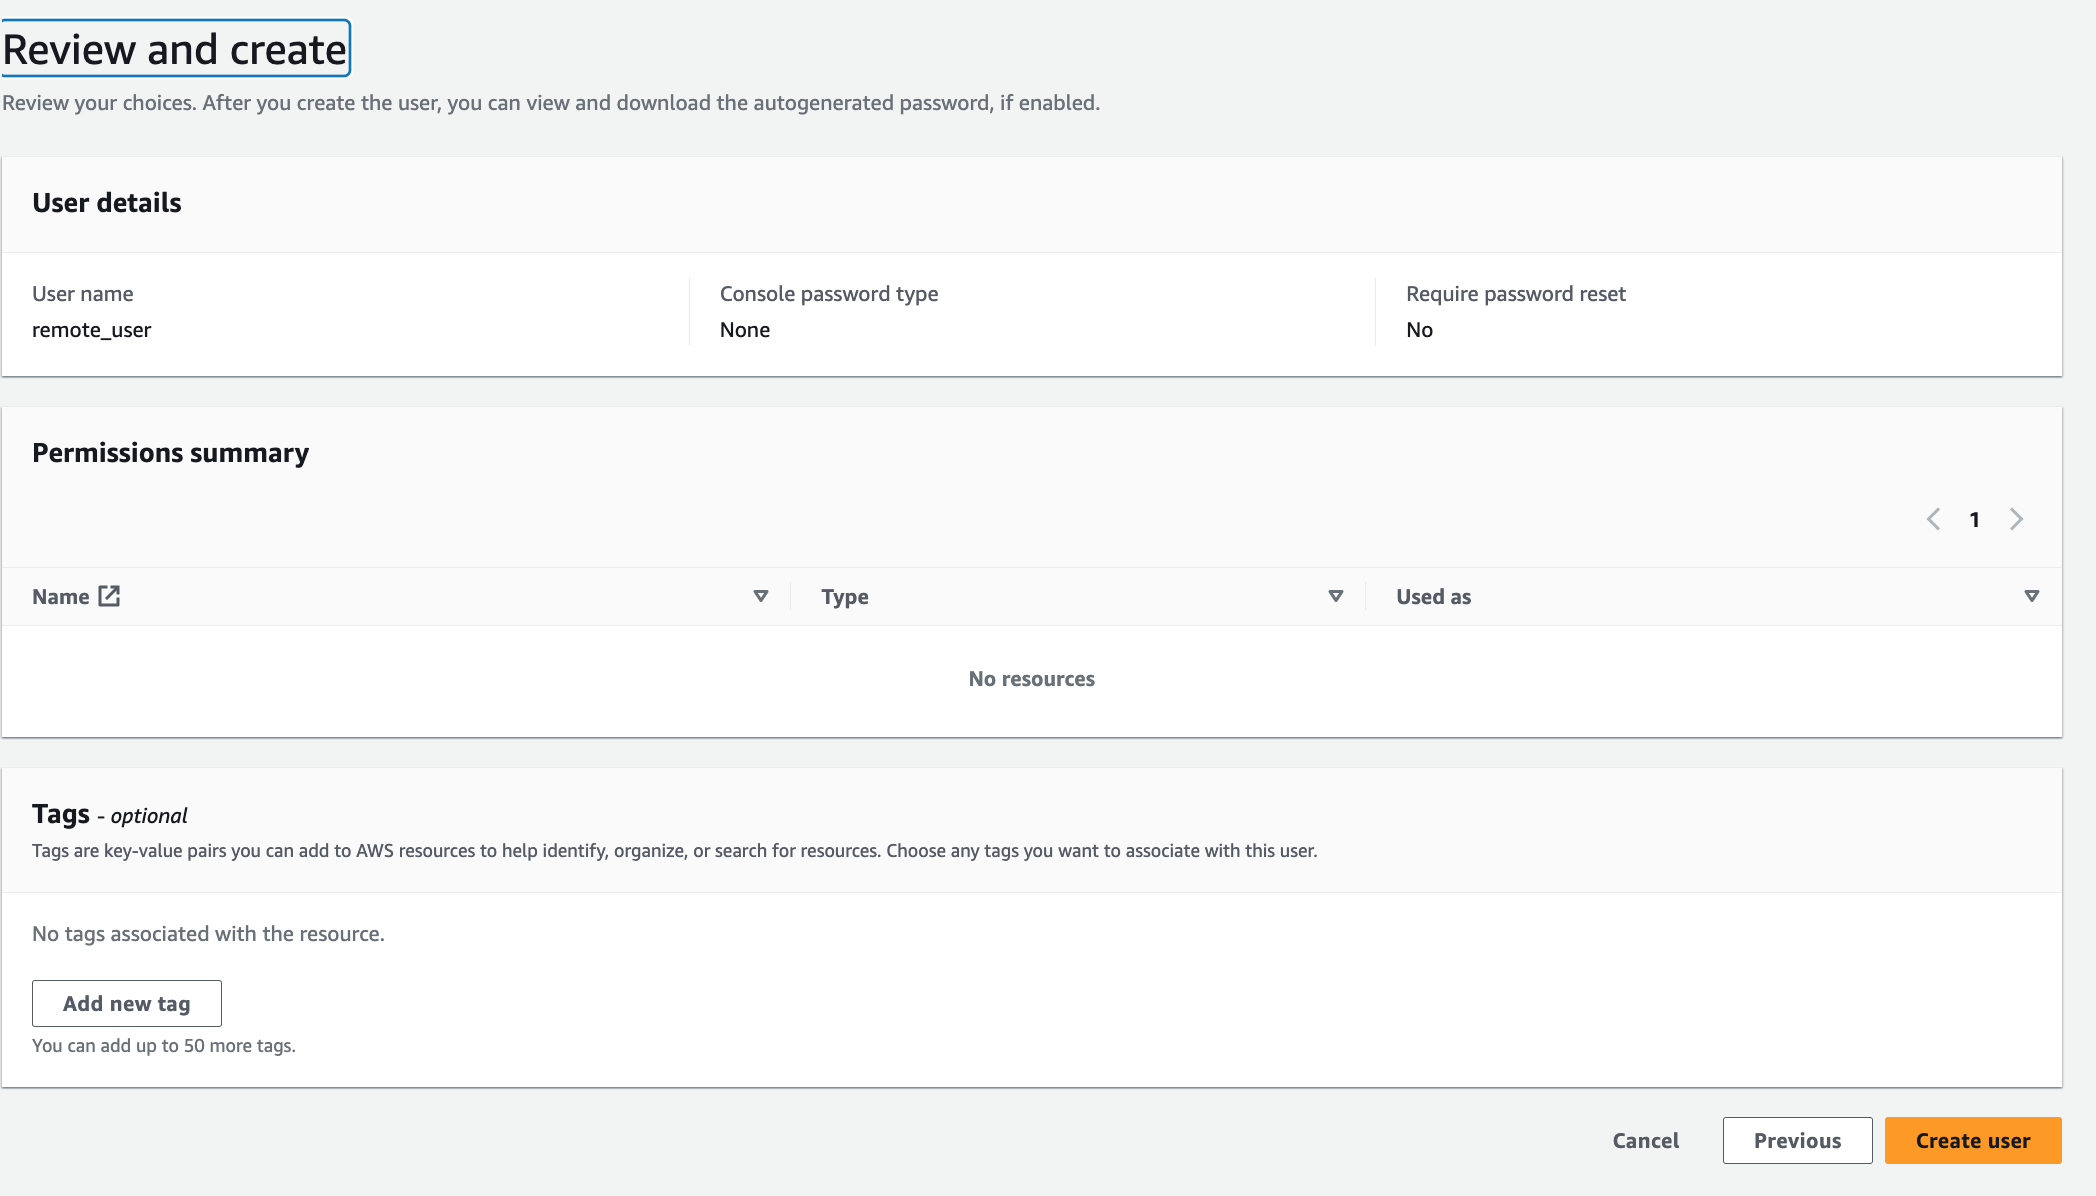
Task: Click the Type column header
Action: point(845,597)
